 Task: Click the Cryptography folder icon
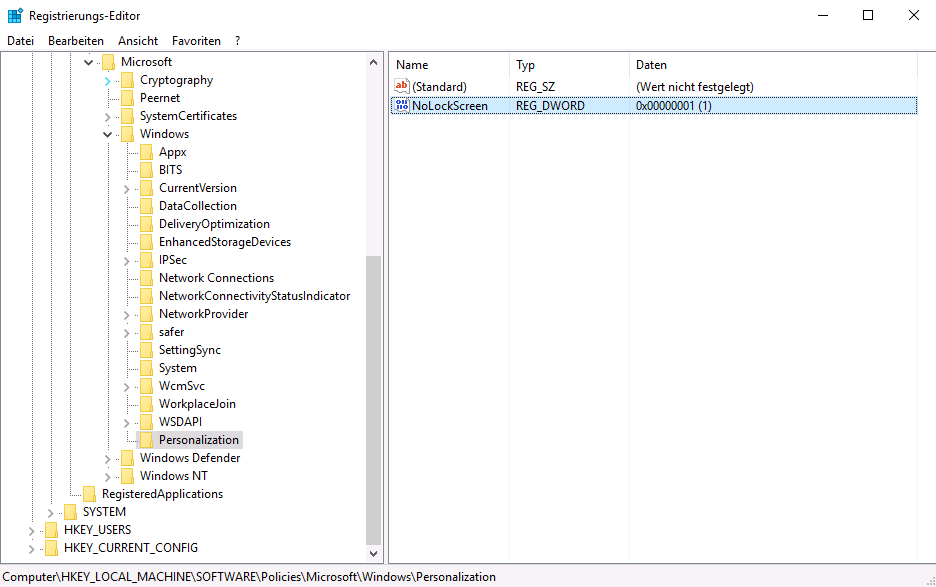point(127,79)
